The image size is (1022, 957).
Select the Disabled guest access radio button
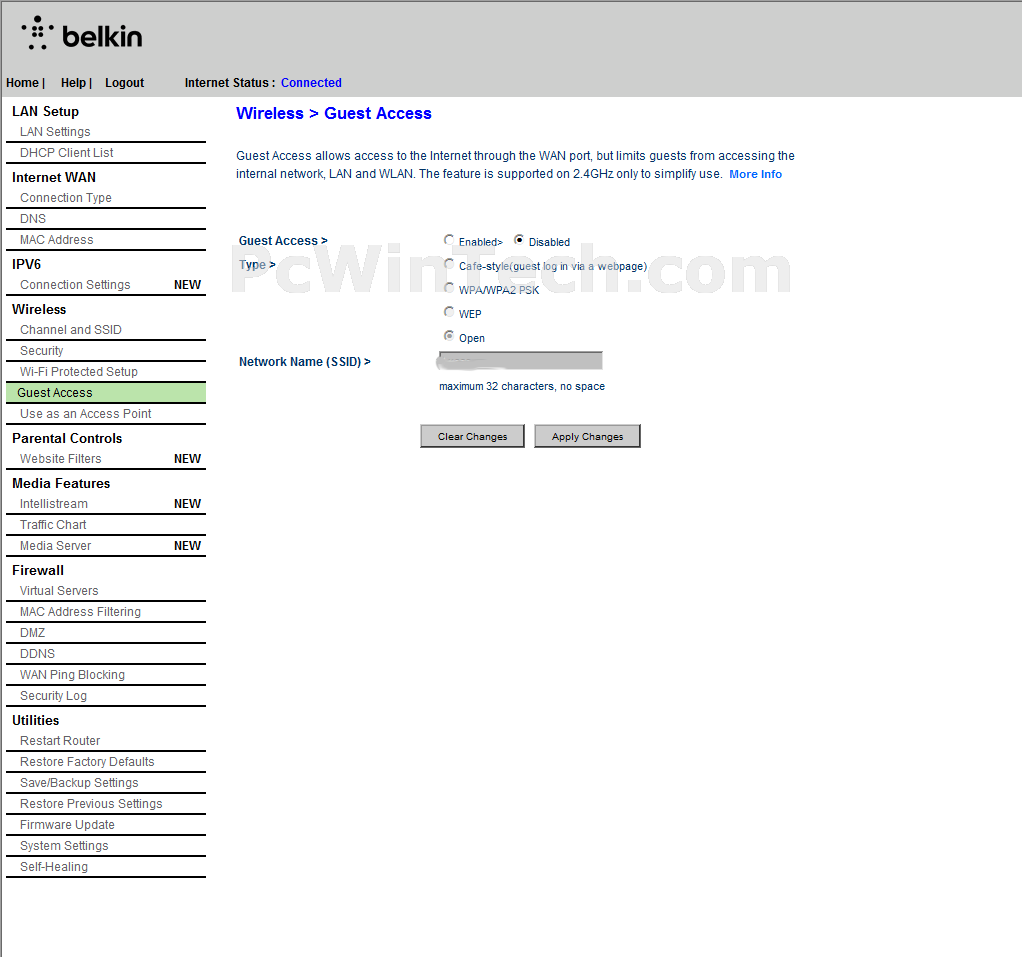519,240
